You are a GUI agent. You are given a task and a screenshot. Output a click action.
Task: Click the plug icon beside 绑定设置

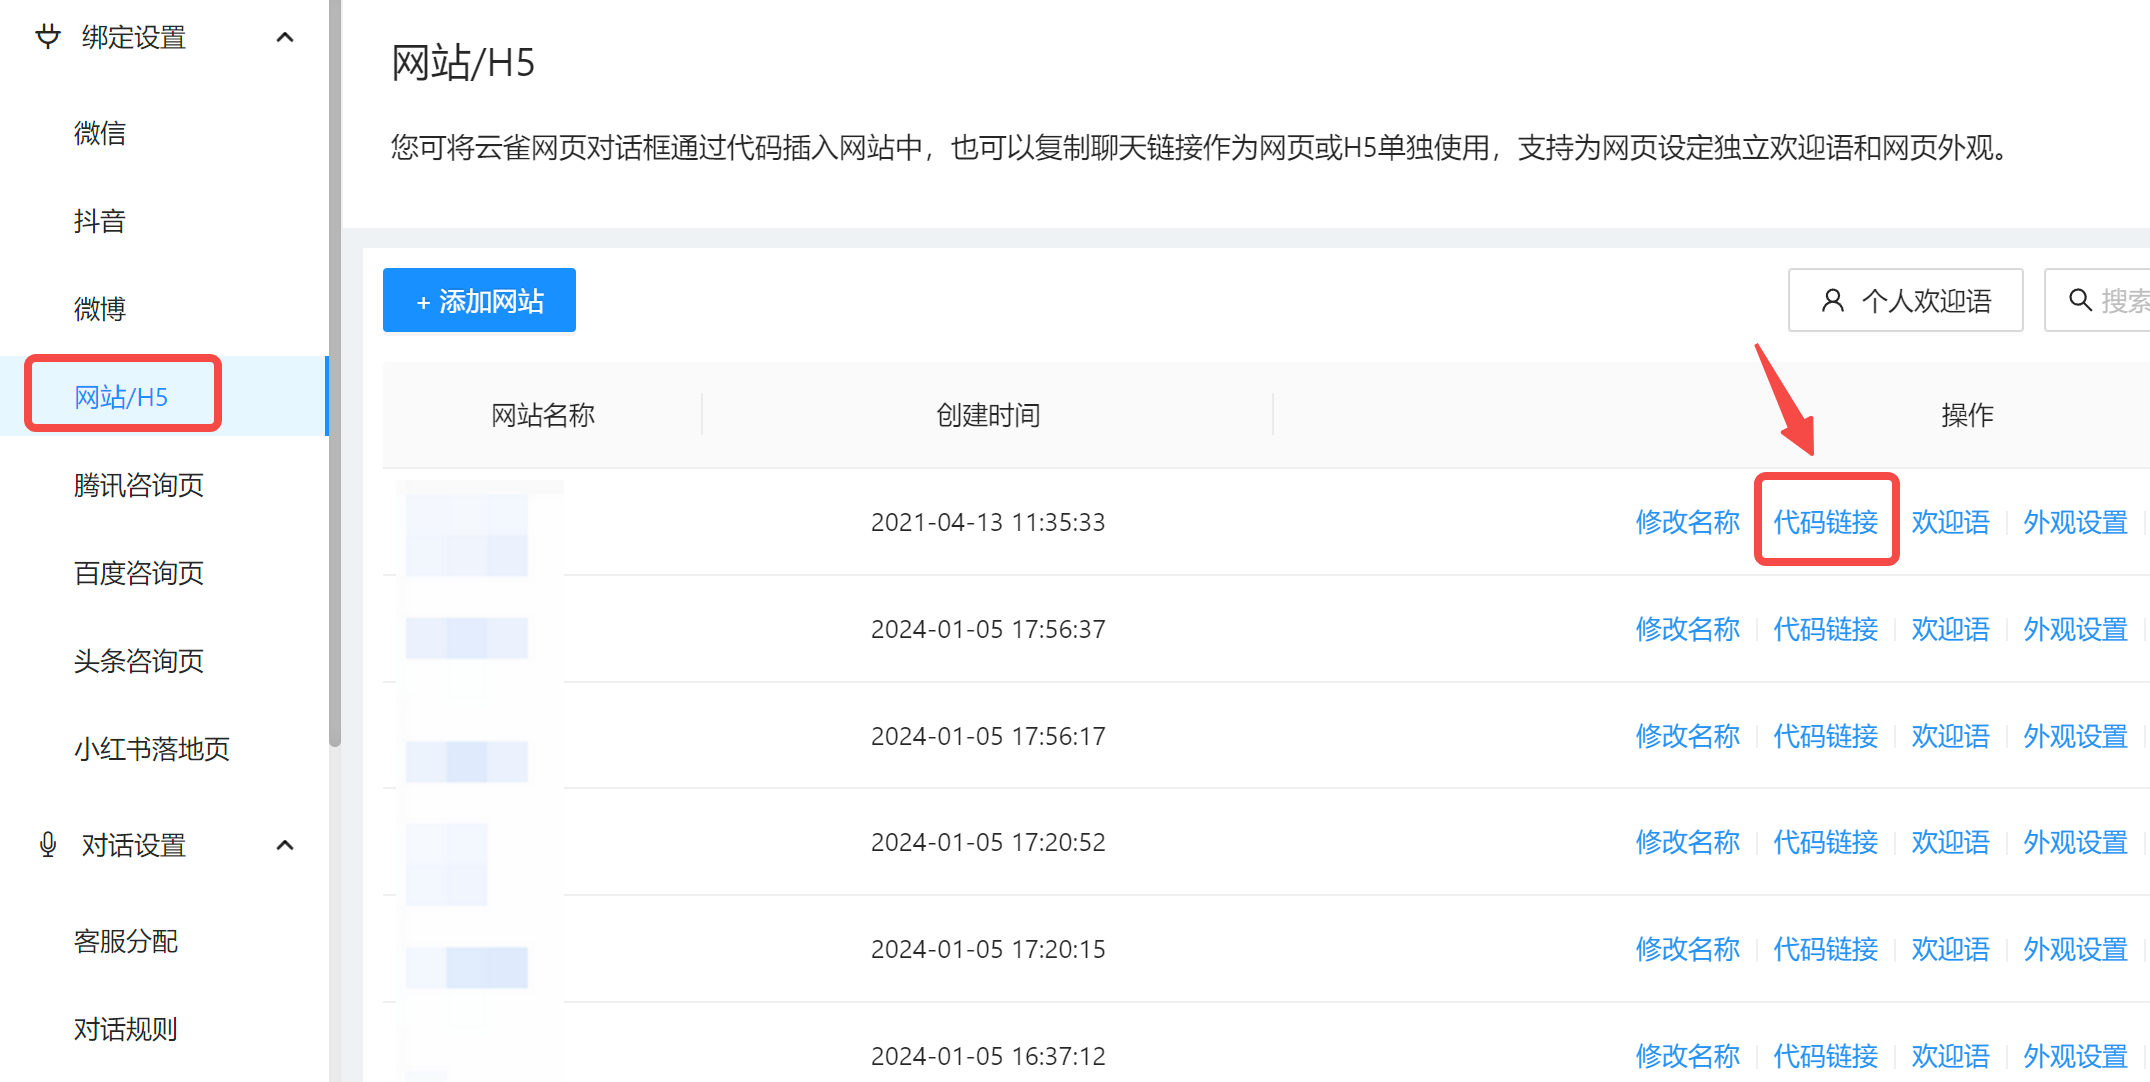click(x=47, y=36)
